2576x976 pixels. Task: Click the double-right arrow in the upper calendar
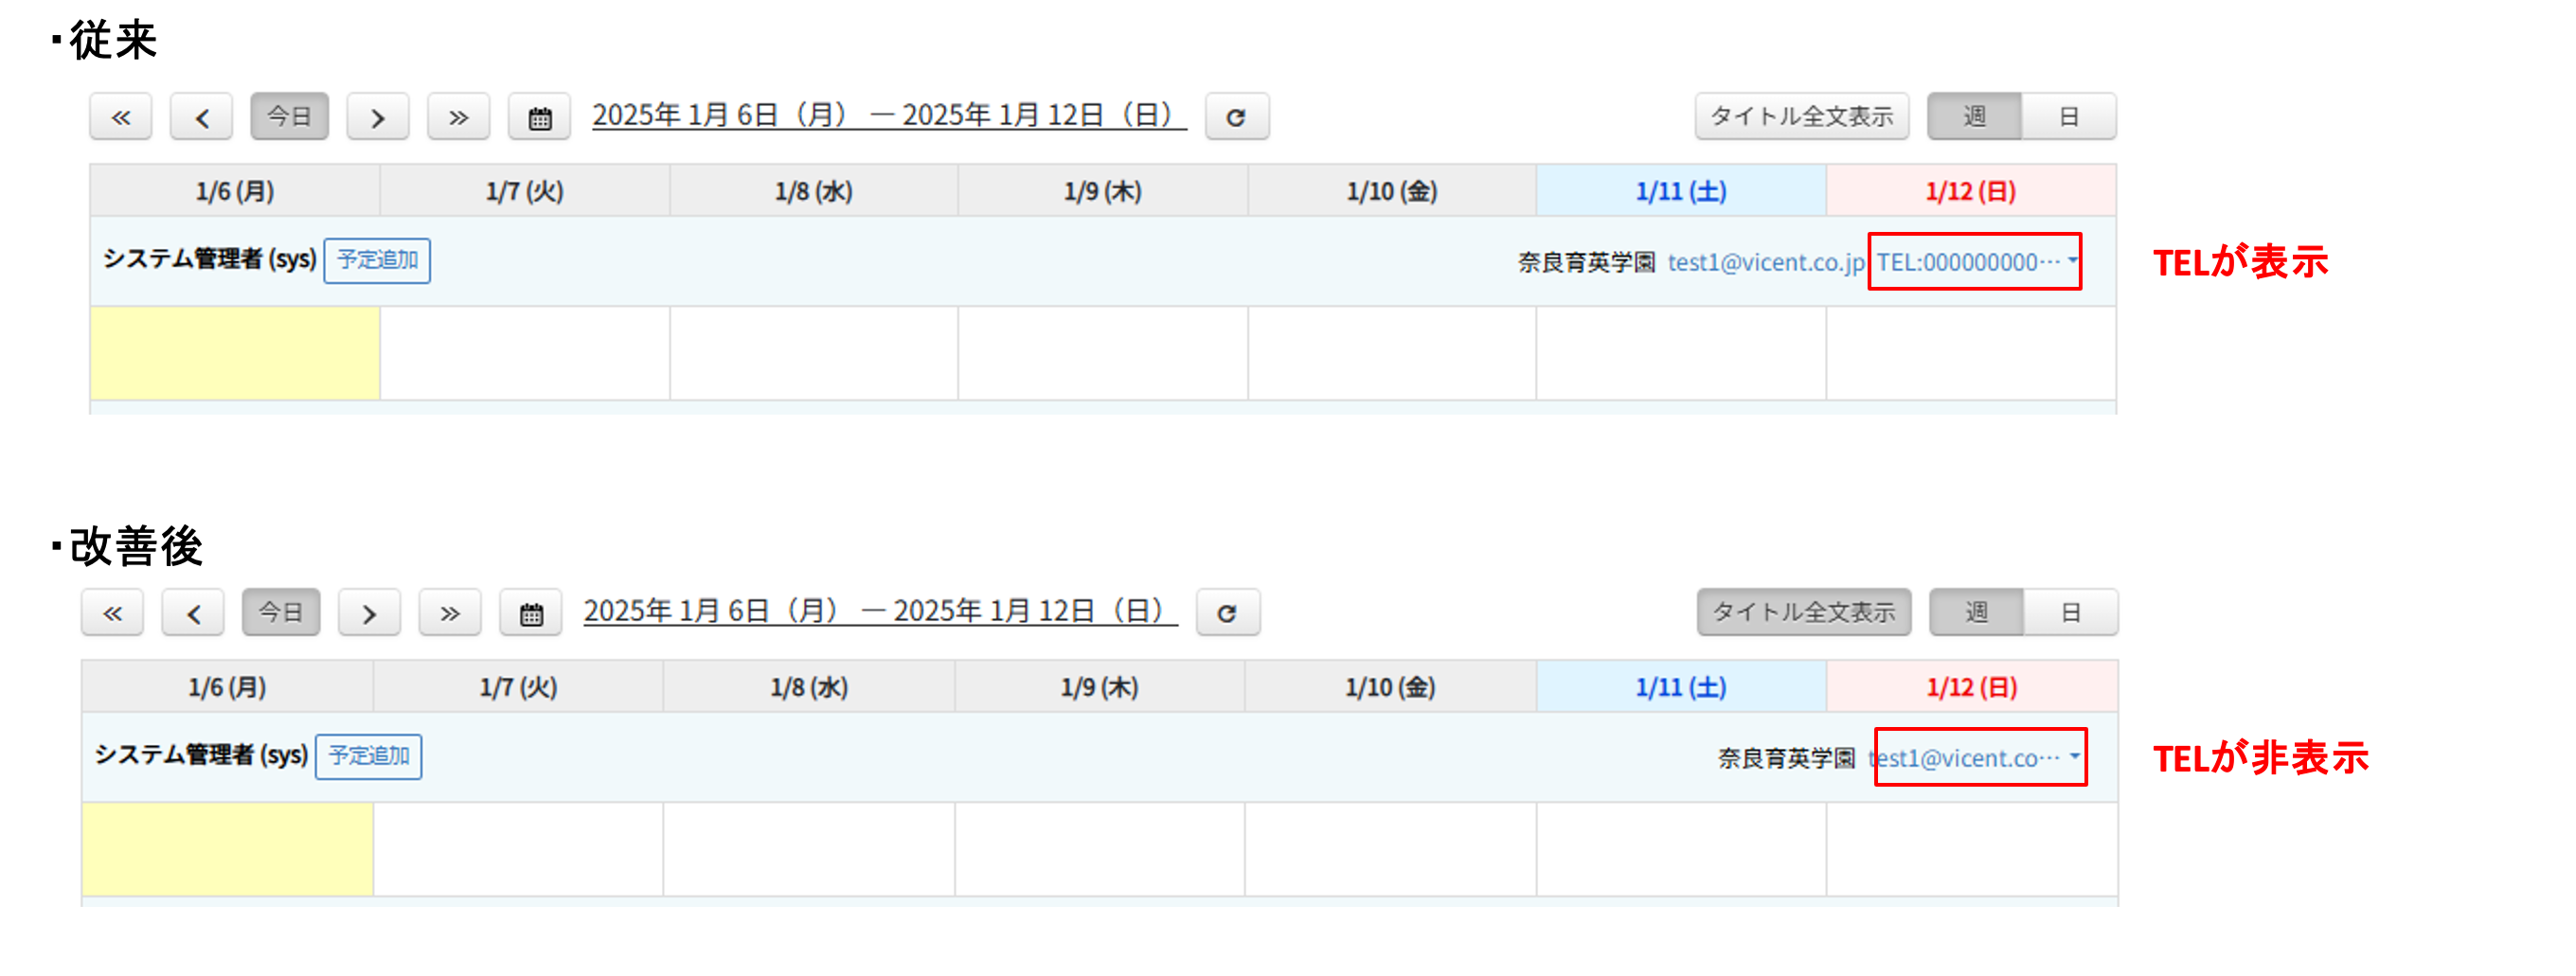pyautogui.click(x=458, y=117)
